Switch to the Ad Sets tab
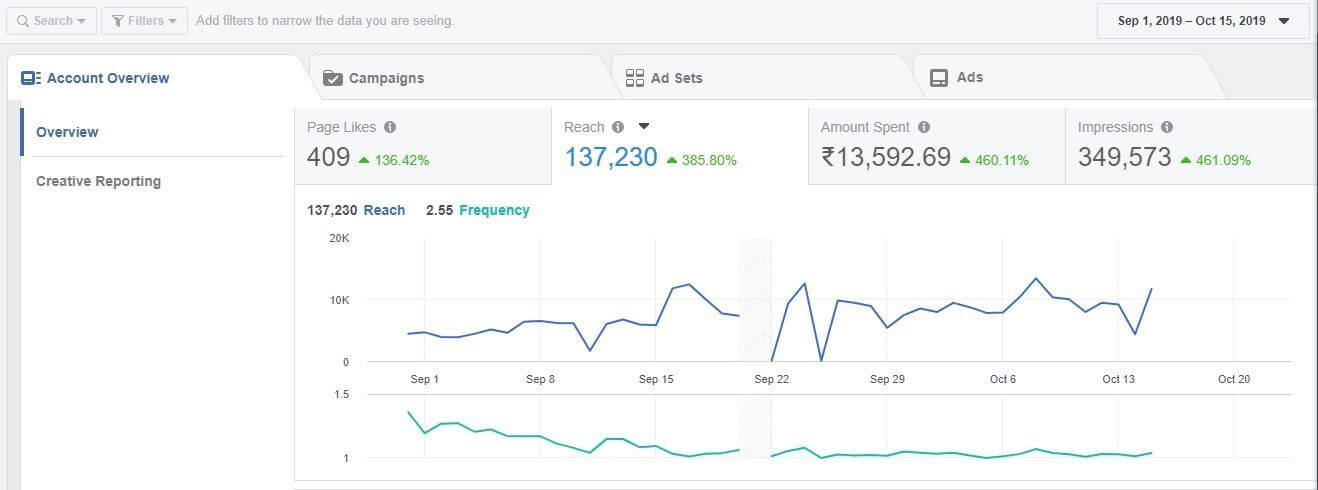The height and width of the screenshot is (490, 1318). coord(762,78)
